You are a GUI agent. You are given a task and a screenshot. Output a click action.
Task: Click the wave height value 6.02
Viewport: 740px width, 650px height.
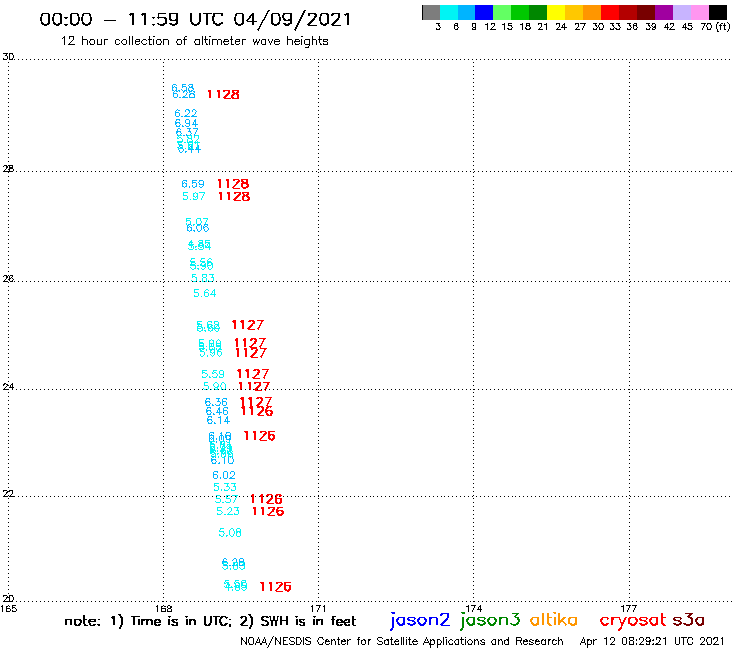tap(224, 475)
